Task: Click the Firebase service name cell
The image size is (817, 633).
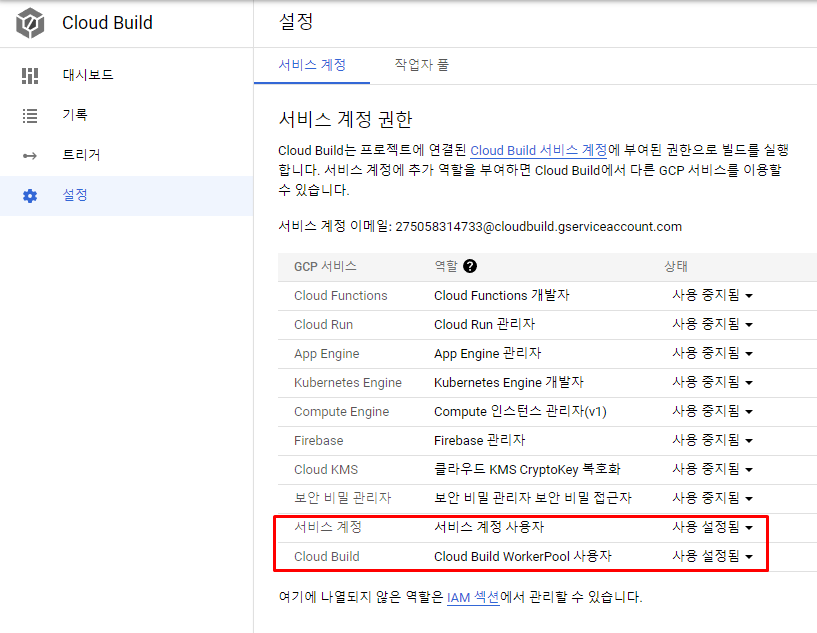Action: [x=319, y=441]
